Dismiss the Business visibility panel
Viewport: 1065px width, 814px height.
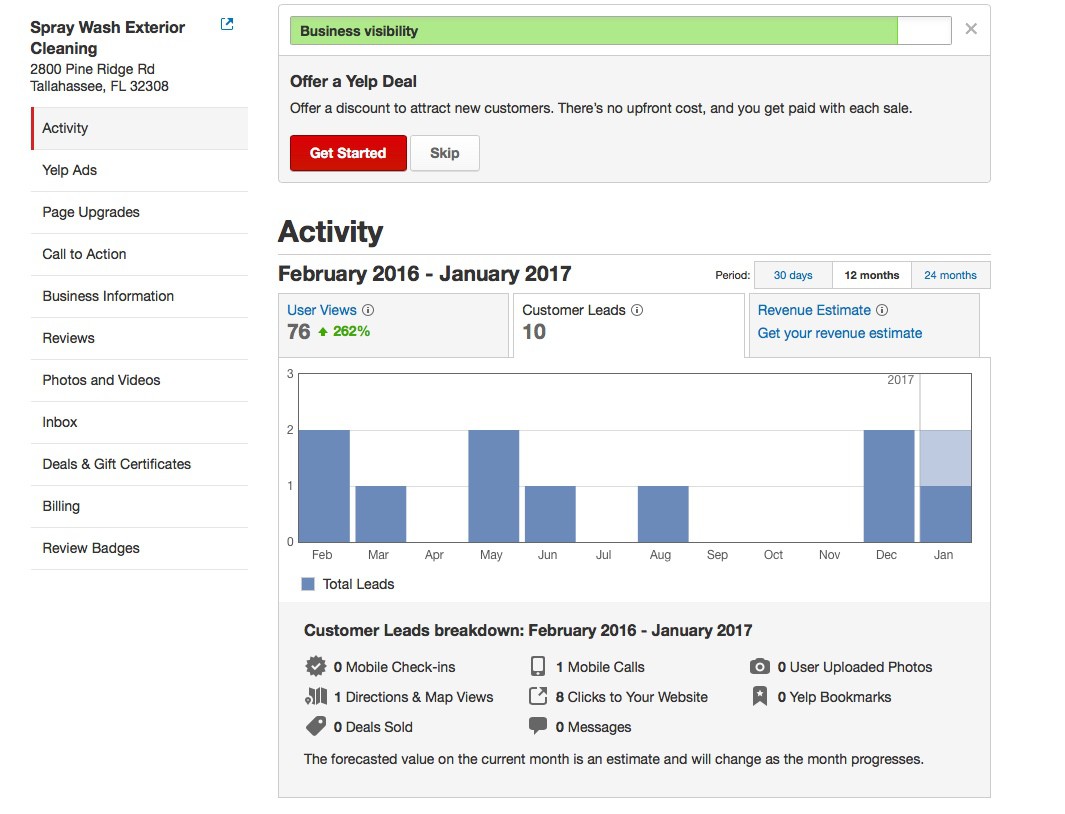point(971,29)
